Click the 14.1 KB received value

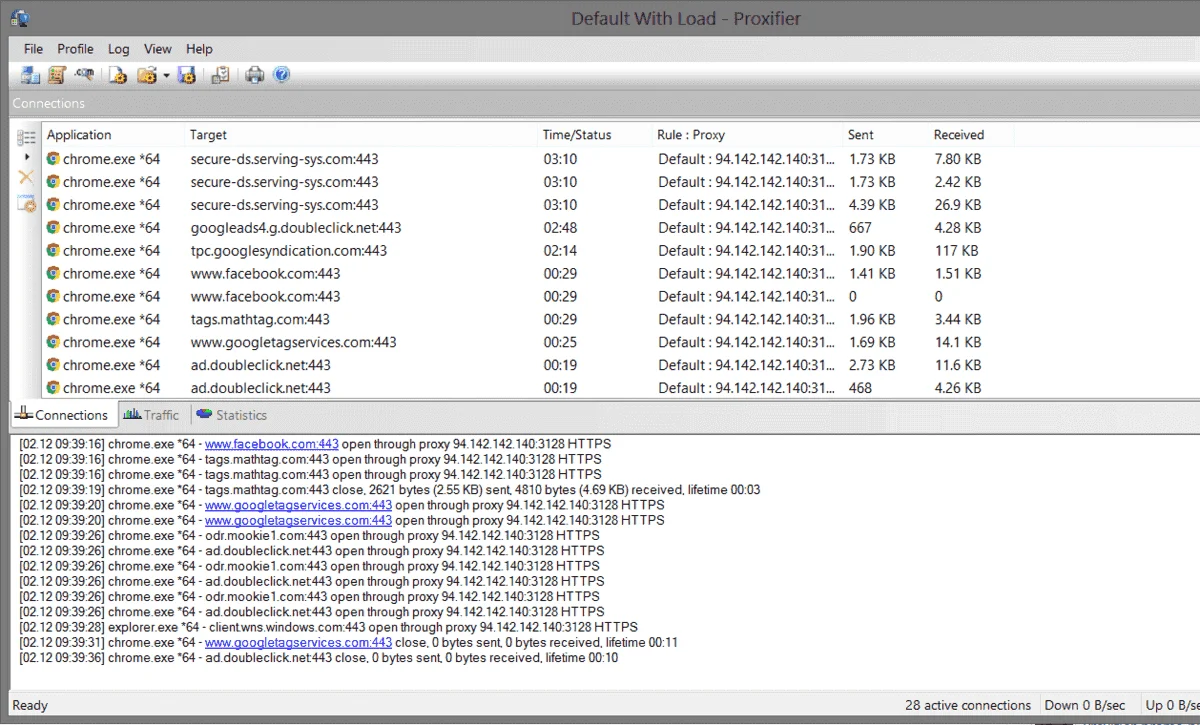(958, 343)
